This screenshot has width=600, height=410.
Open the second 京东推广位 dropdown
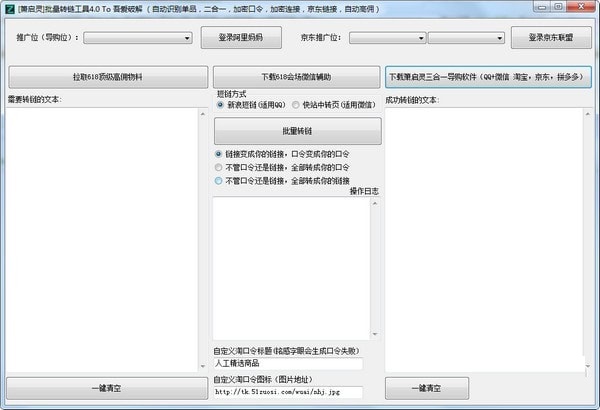(466, 38)
